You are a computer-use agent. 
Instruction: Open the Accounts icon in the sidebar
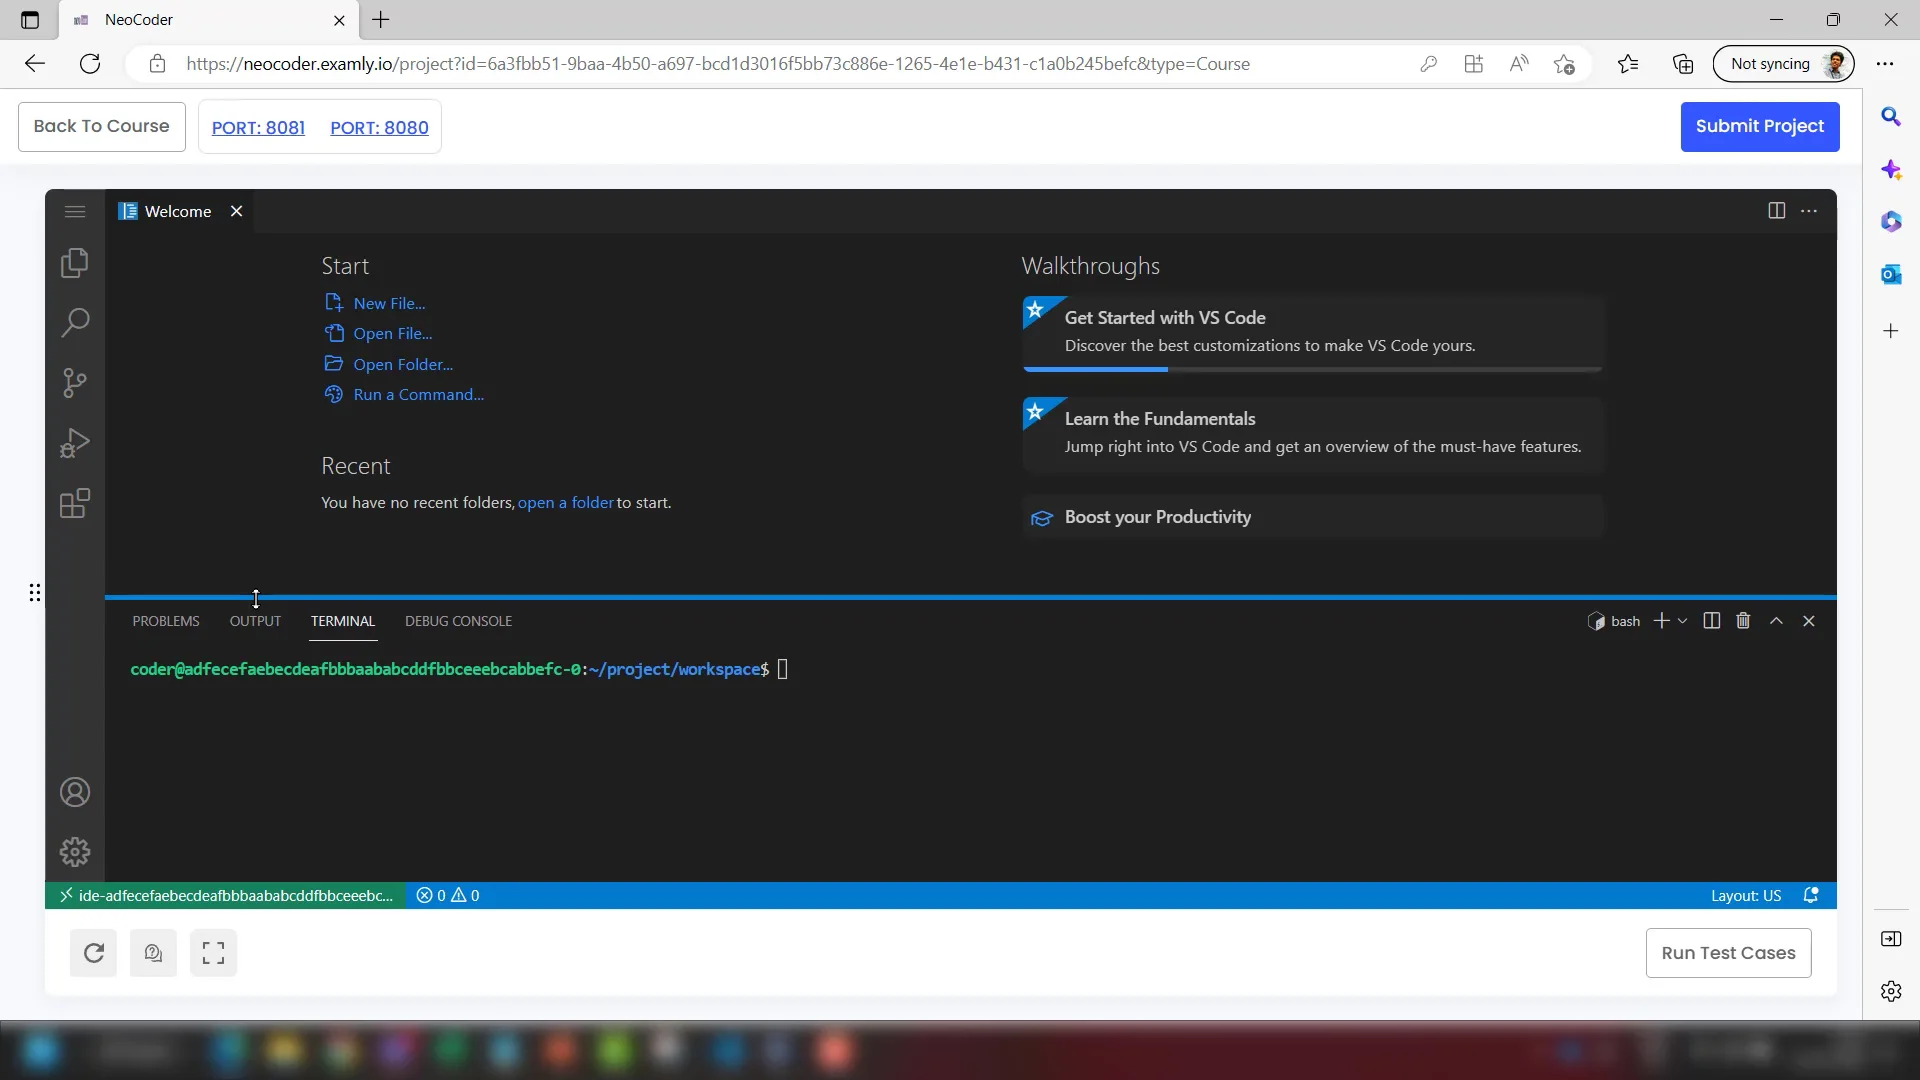coord(74,792)
